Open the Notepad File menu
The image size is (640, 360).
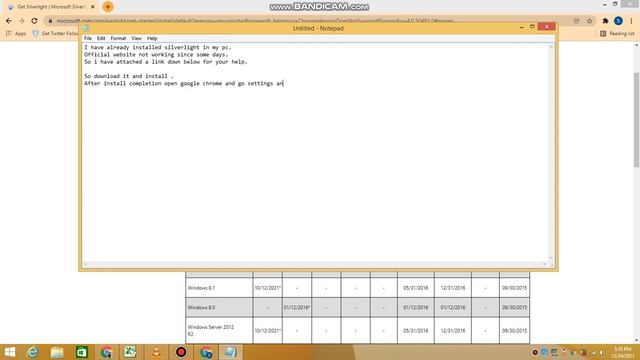88,38
